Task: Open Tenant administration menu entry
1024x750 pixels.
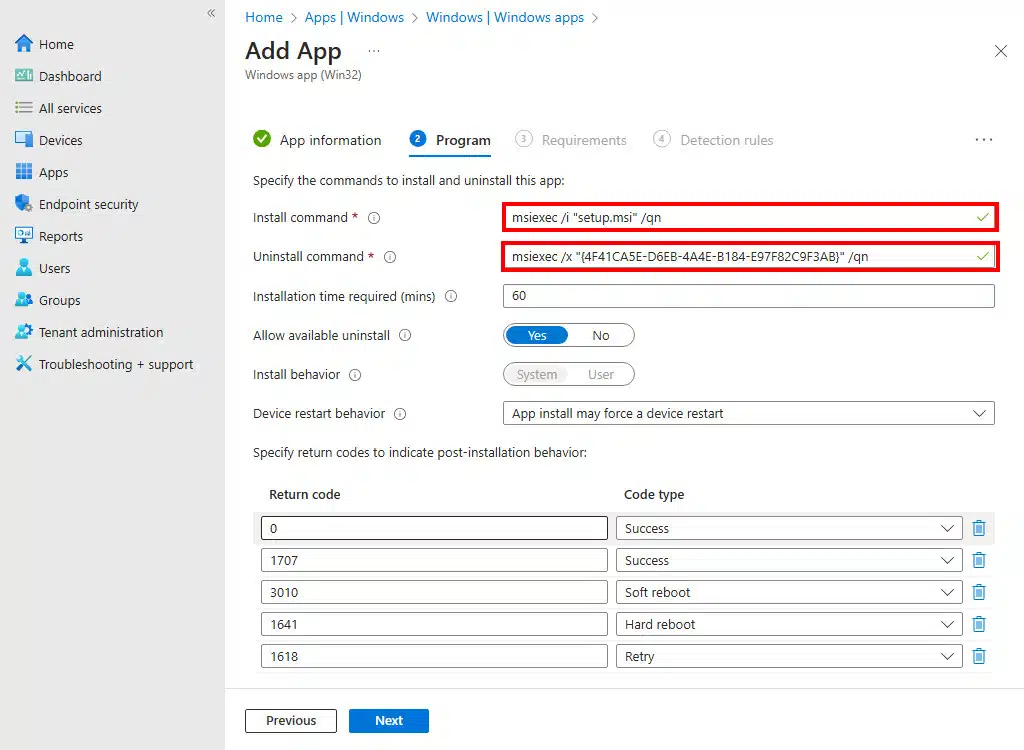Action: pyautogui.click(x=101, y=332)
